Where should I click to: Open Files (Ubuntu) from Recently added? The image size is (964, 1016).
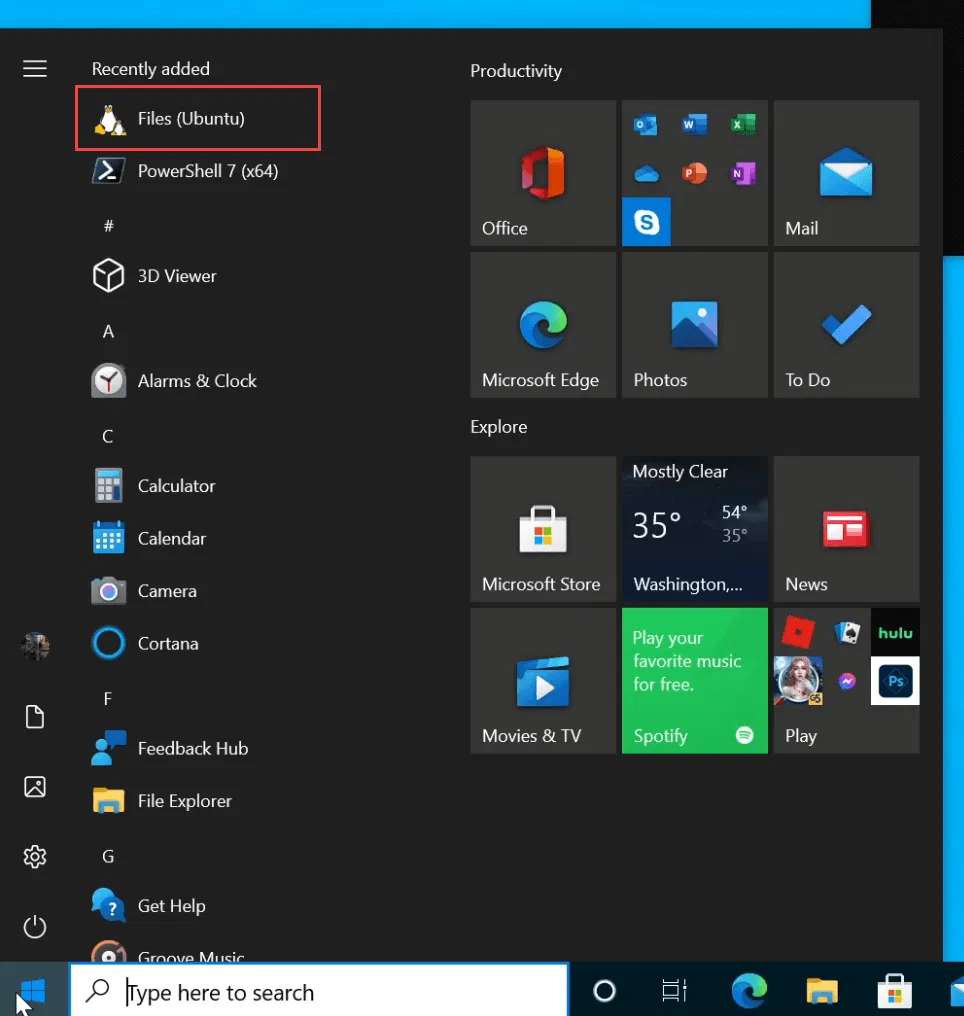point(198,119)
